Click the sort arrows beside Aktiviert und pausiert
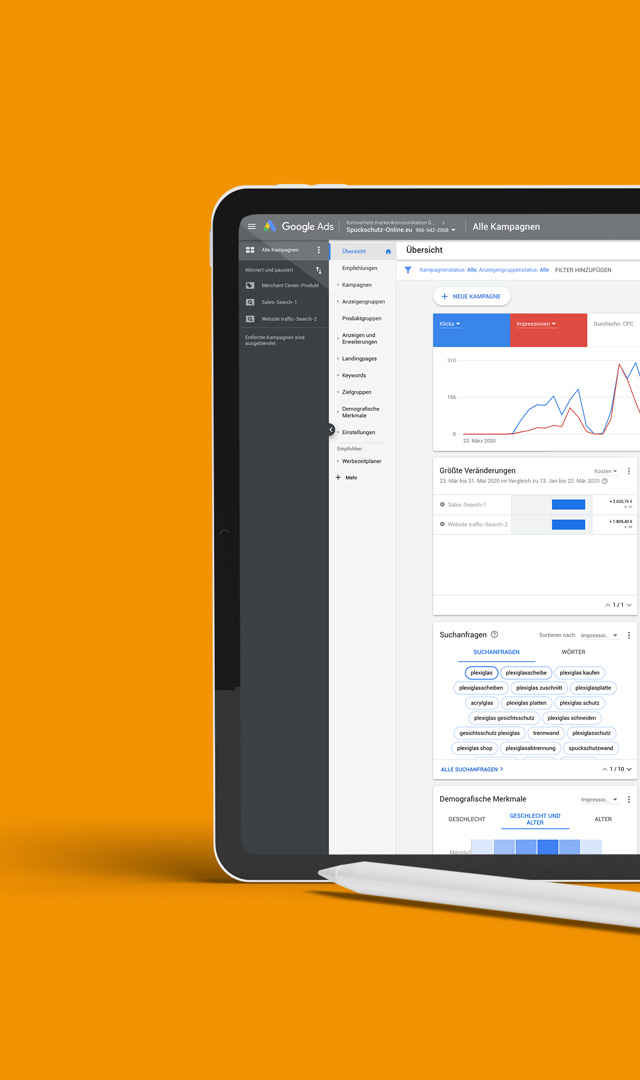640x1080 pixels. click(x=318, y=270)
